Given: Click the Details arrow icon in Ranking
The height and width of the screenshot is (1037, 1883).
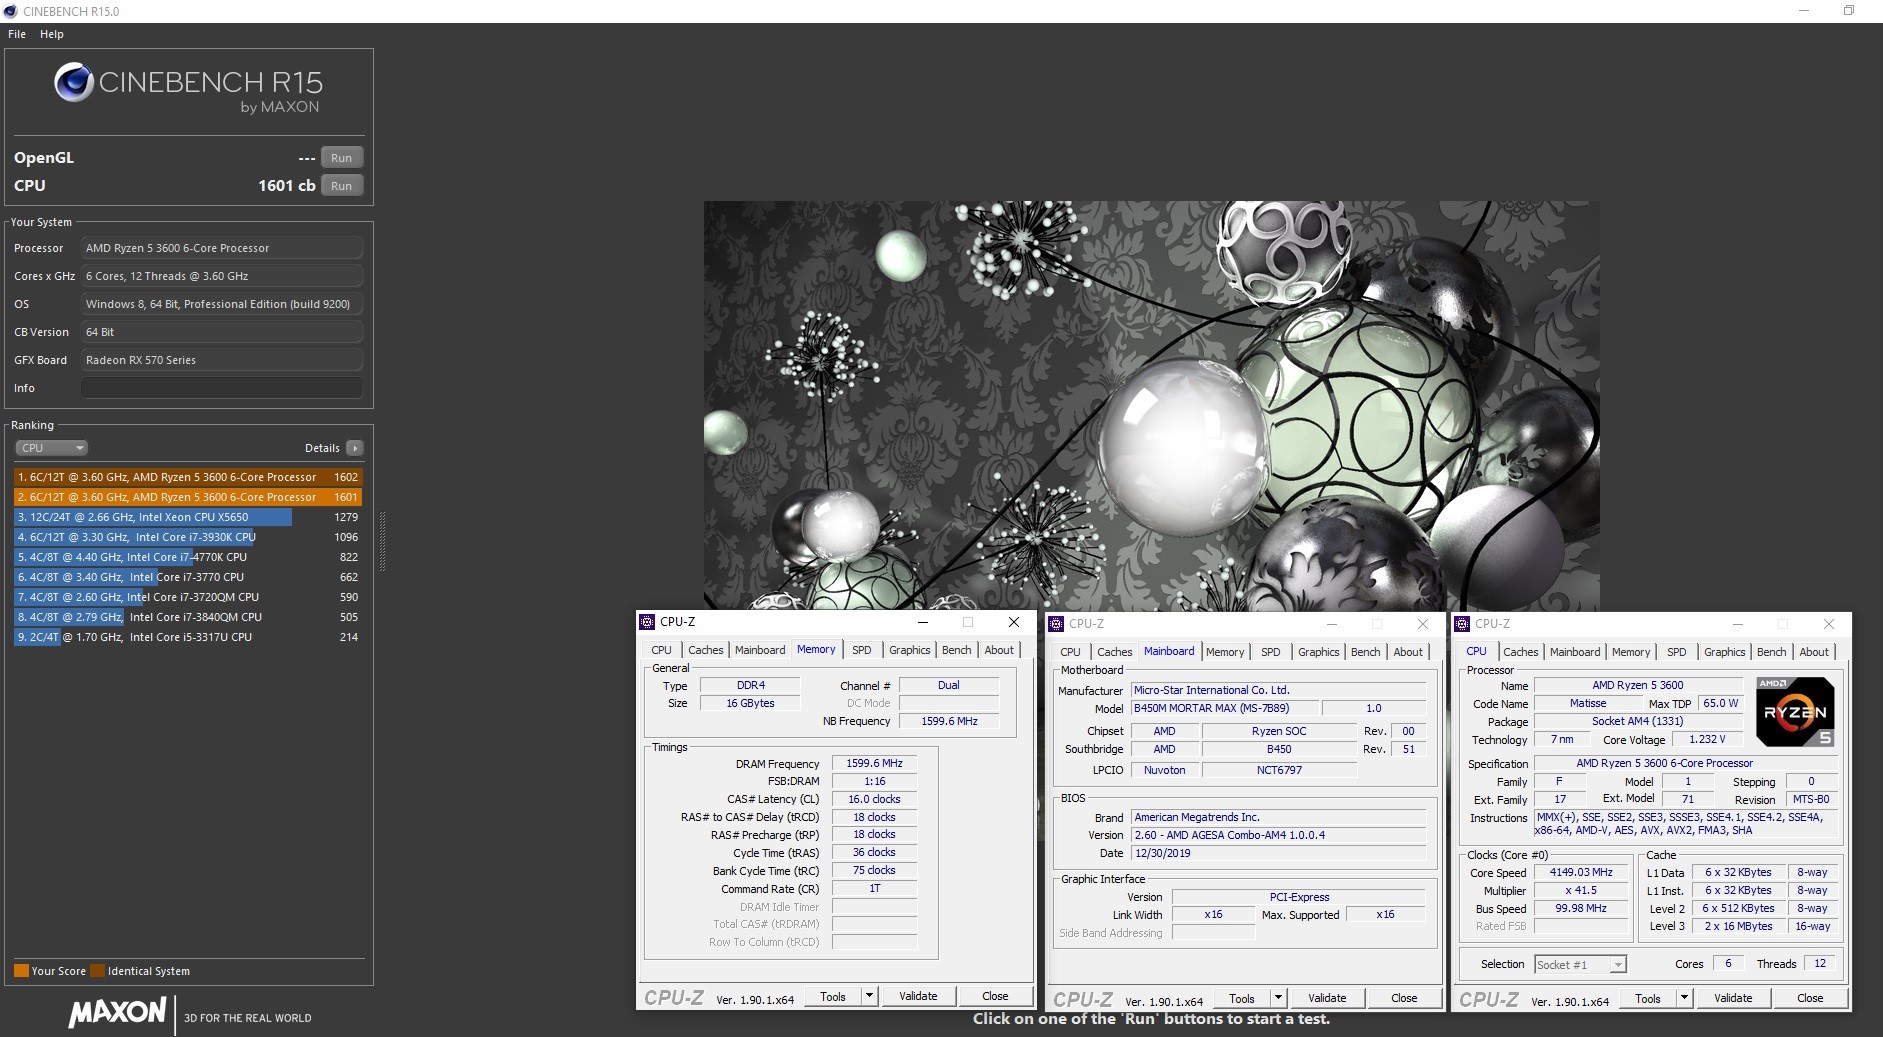Looking at the screenshot, I should [355, 448].
